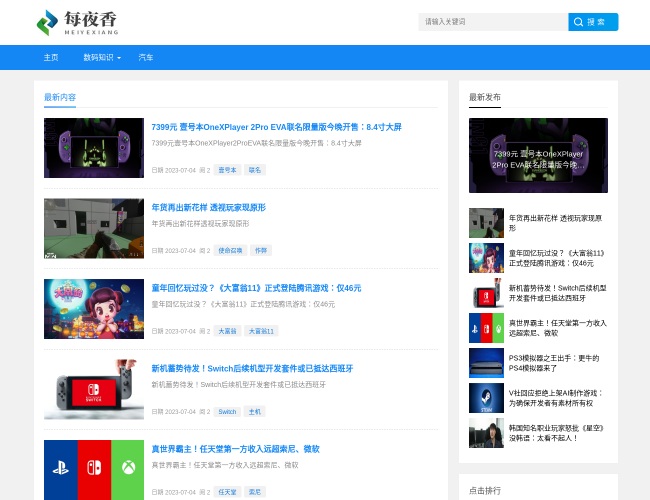The height and width of the screenshot is (500, 650).
Task: Open the 年货再出新花样 article thumbnail
Action: point(94,228)
